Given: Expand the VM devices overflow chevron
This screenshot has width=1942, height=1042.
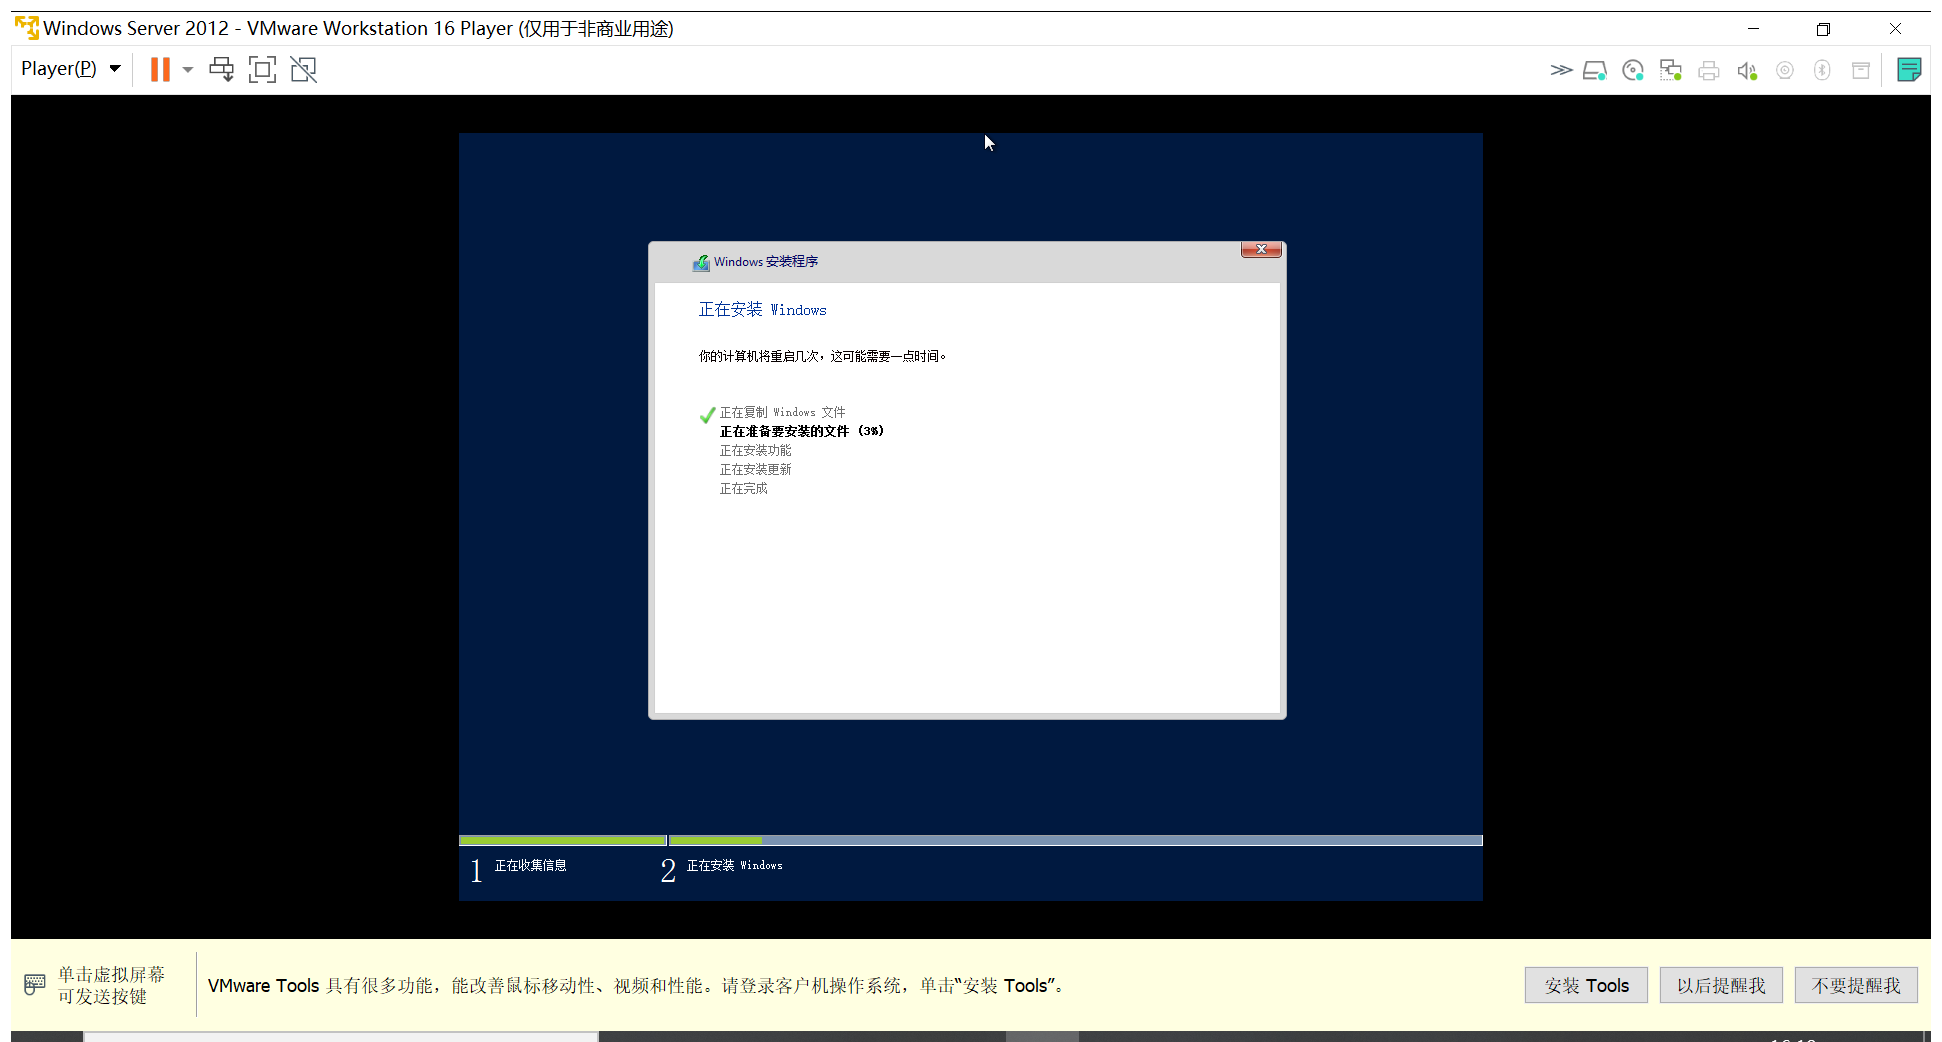Looking at the screenshot, I should tap(1560, 70).
